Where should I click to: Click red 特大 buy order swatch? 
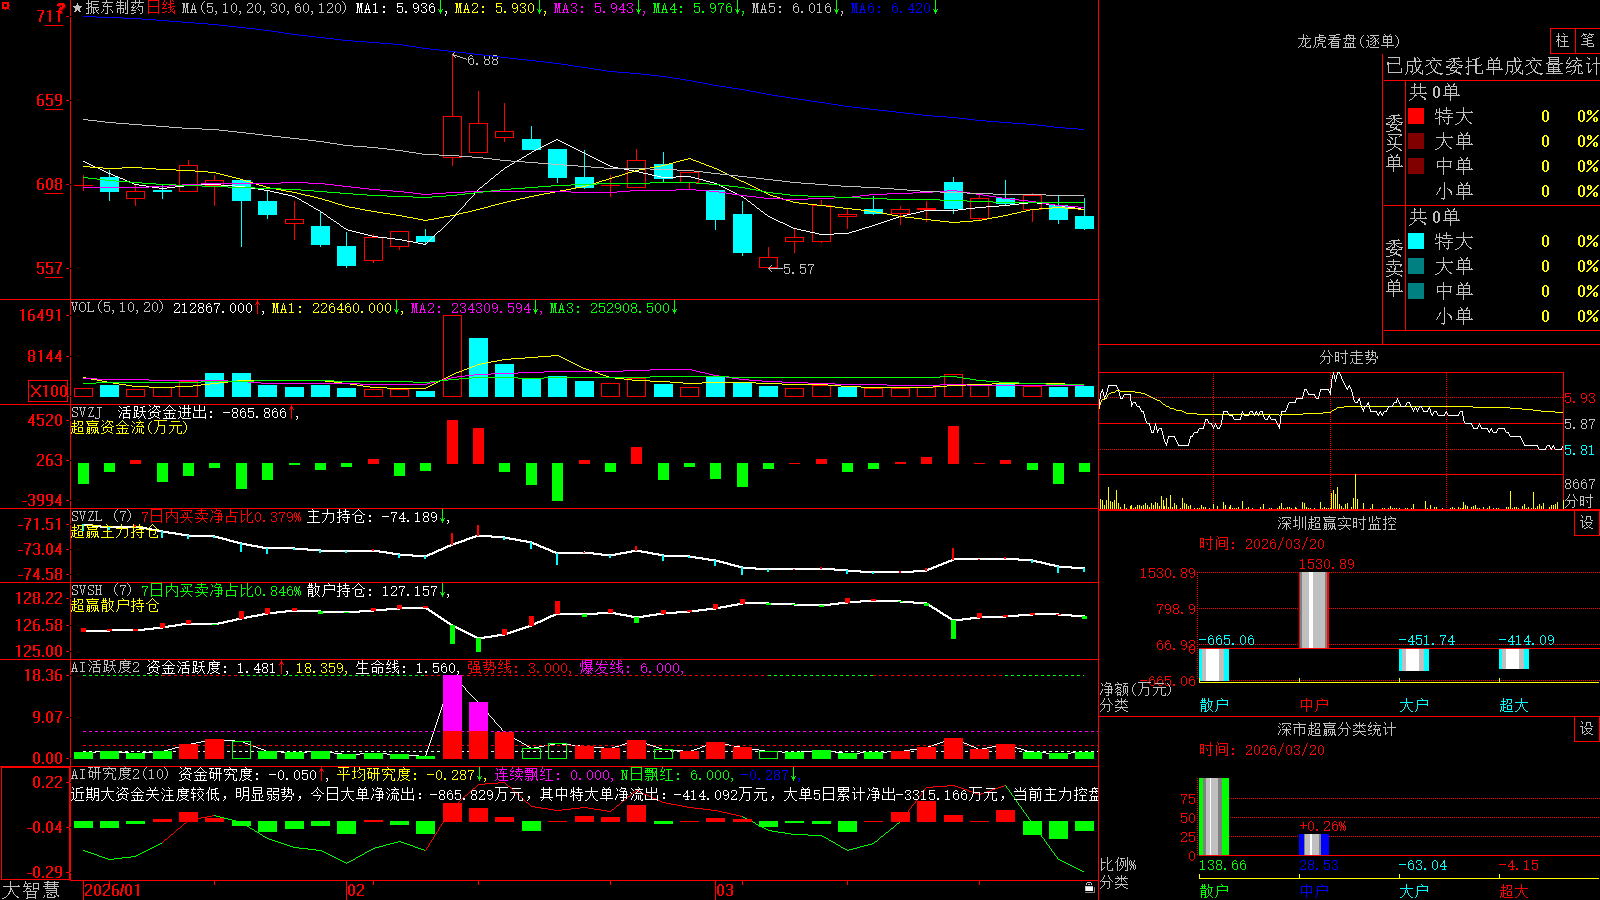[1416, 116]
